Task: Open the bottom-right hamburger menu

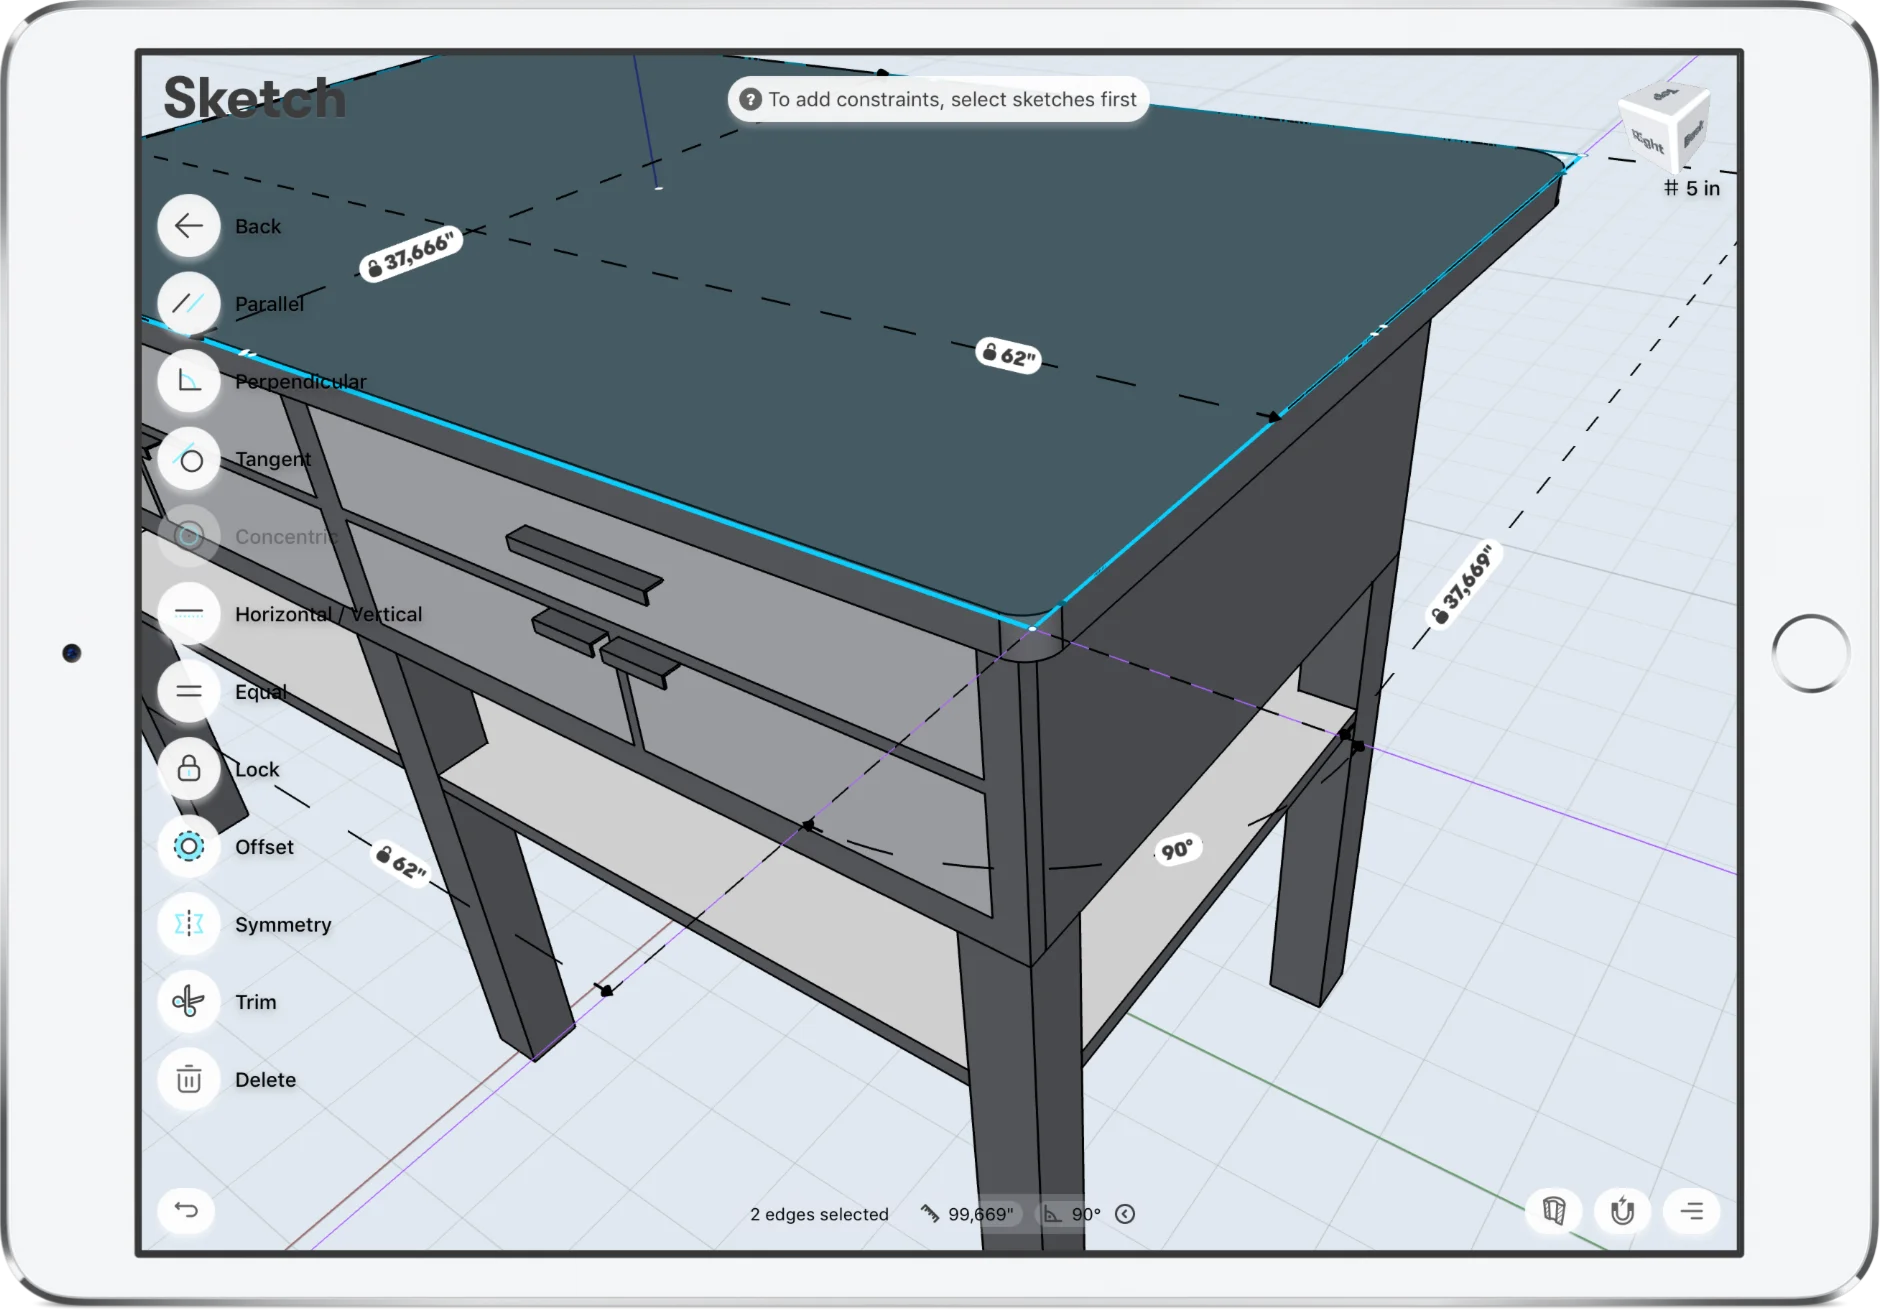Action: point(1691,1212)
